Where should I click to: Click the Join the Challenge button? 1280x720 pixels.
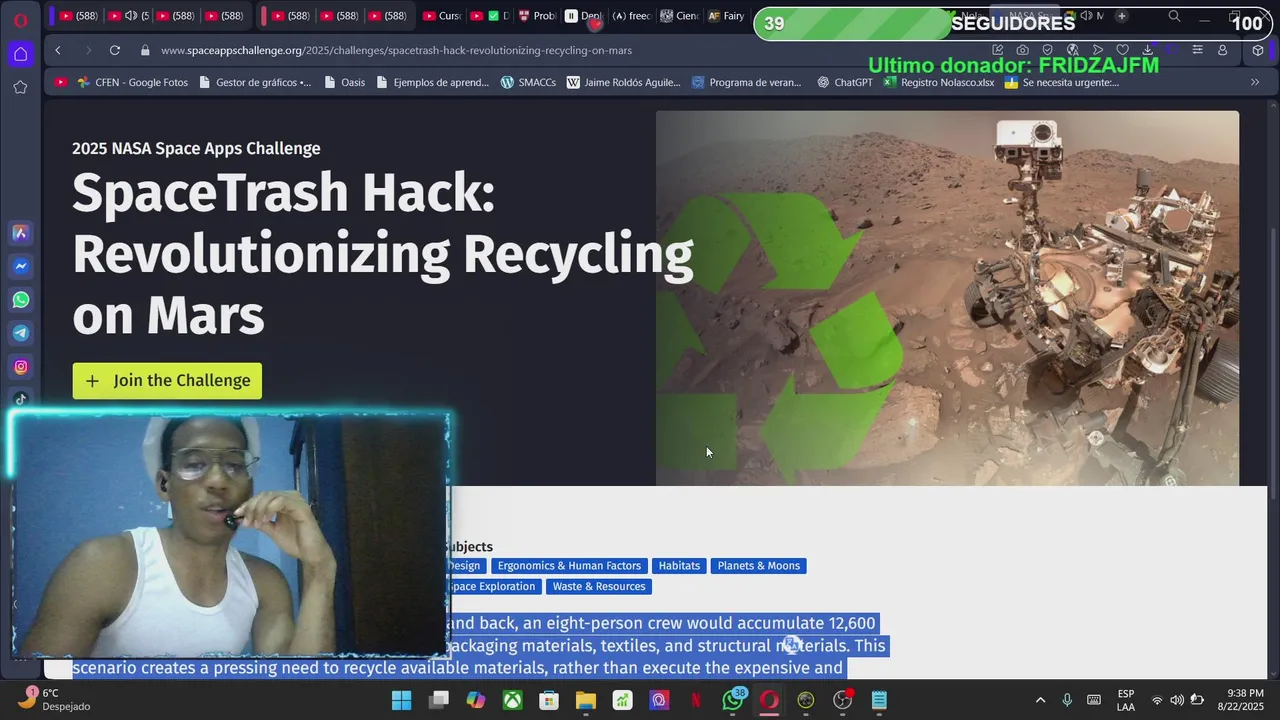click(x=167, y=380)
